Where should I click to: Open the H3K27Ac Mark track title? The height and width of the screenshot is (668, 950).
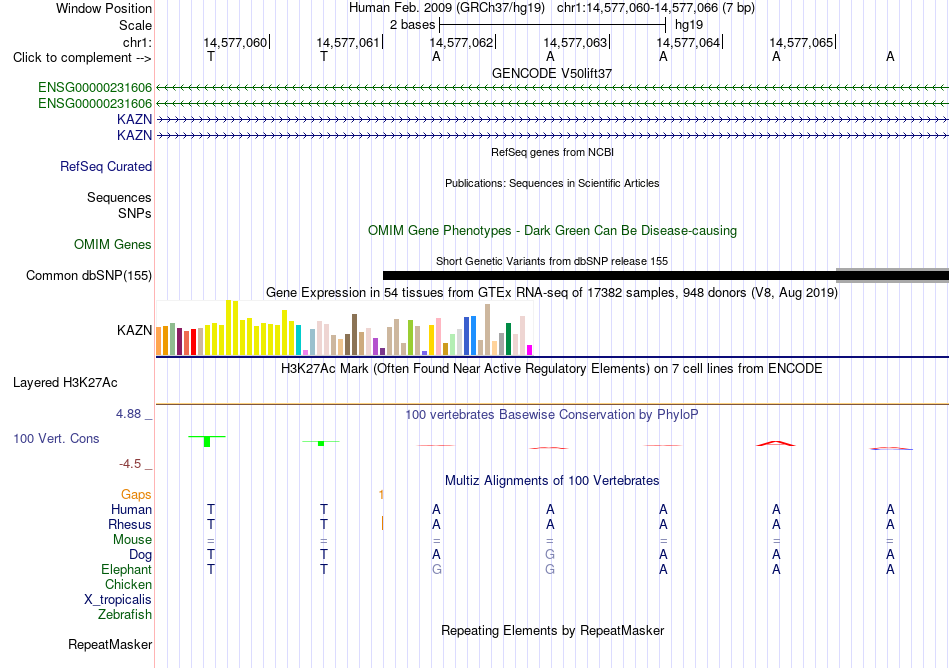(x=552, y=369)
